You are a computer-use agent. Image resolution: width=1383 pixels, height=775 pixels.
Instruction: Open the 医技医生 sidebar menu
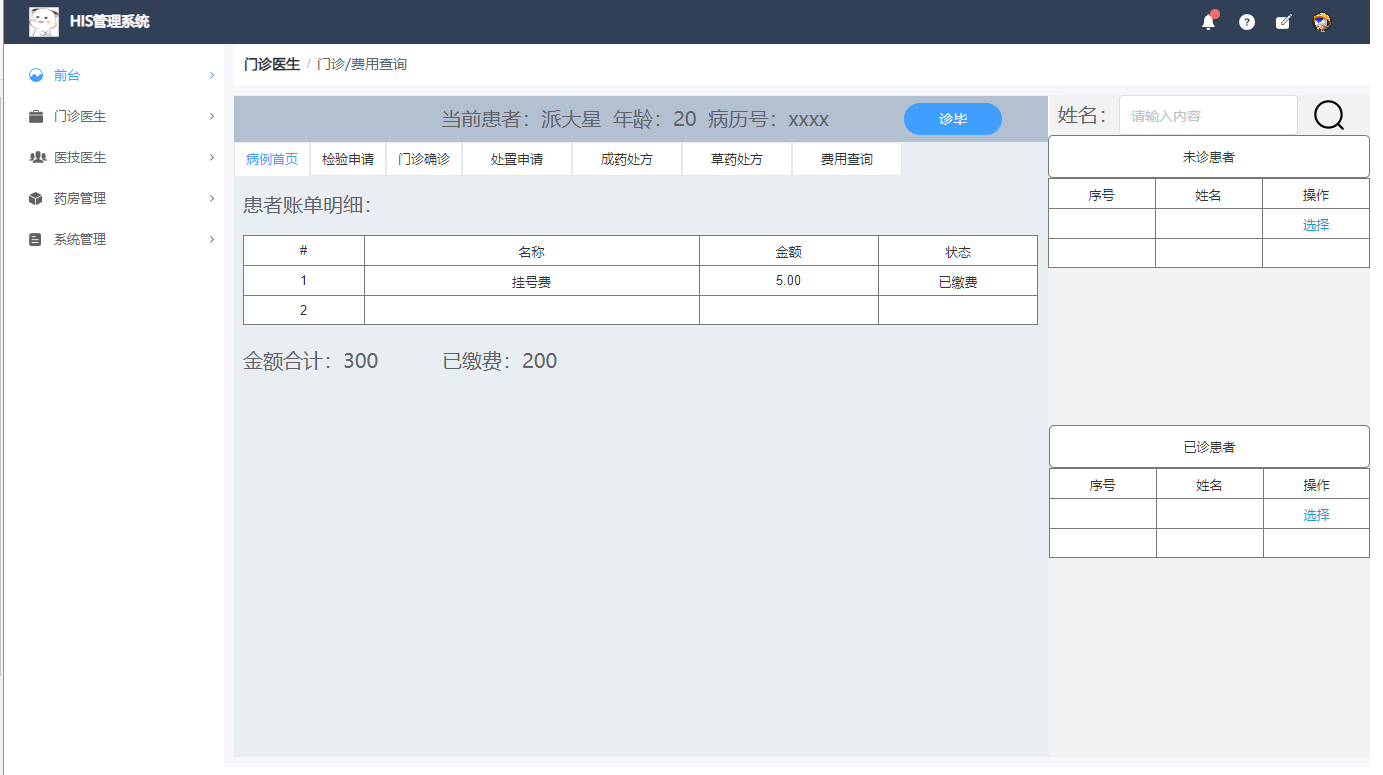114,157
